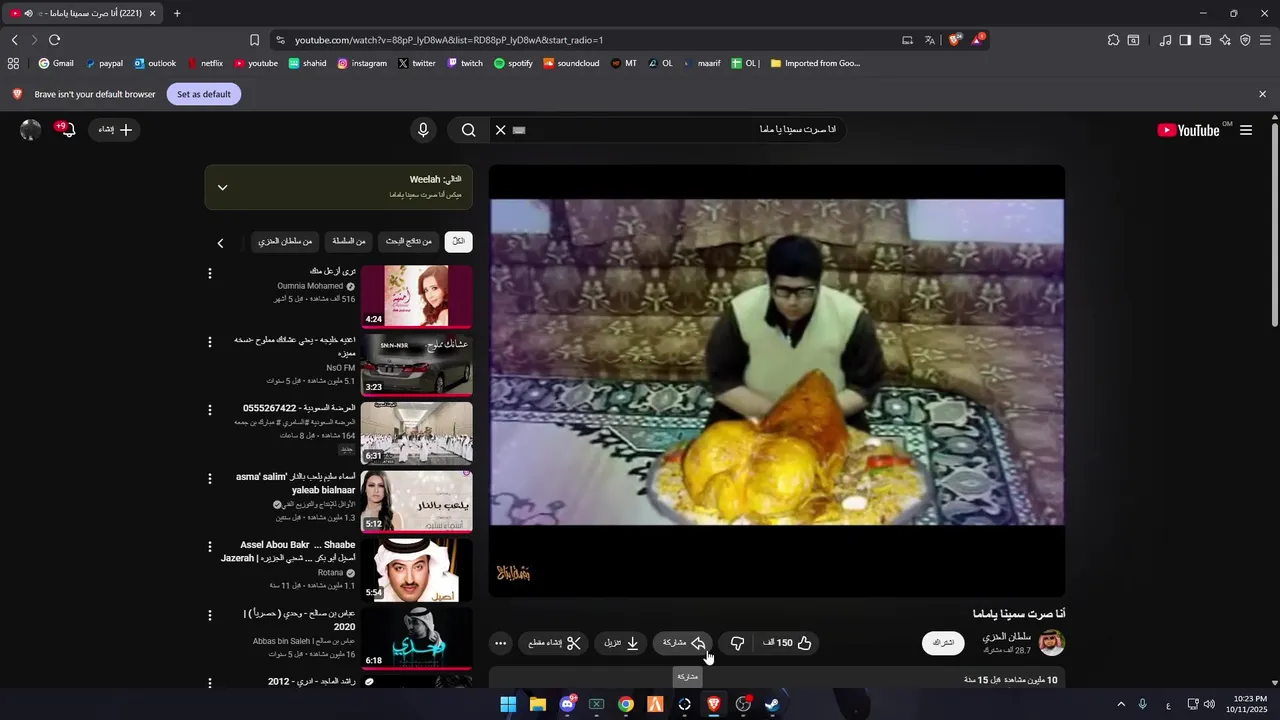This screenshot has width=1280, height=720.
Task: Clear the search box with X
Action: [x=501, y=130]
